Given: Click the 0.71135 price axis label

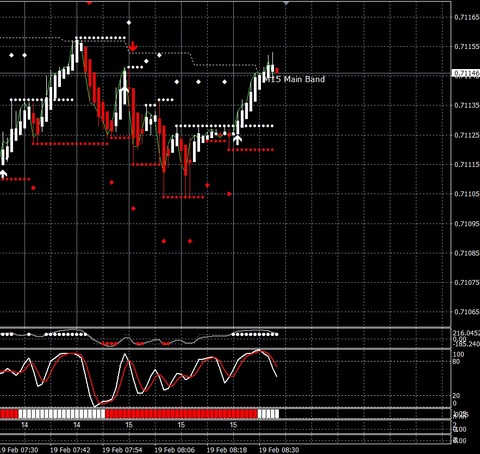Looking at the screenshot, I should [x=467, y=105].
